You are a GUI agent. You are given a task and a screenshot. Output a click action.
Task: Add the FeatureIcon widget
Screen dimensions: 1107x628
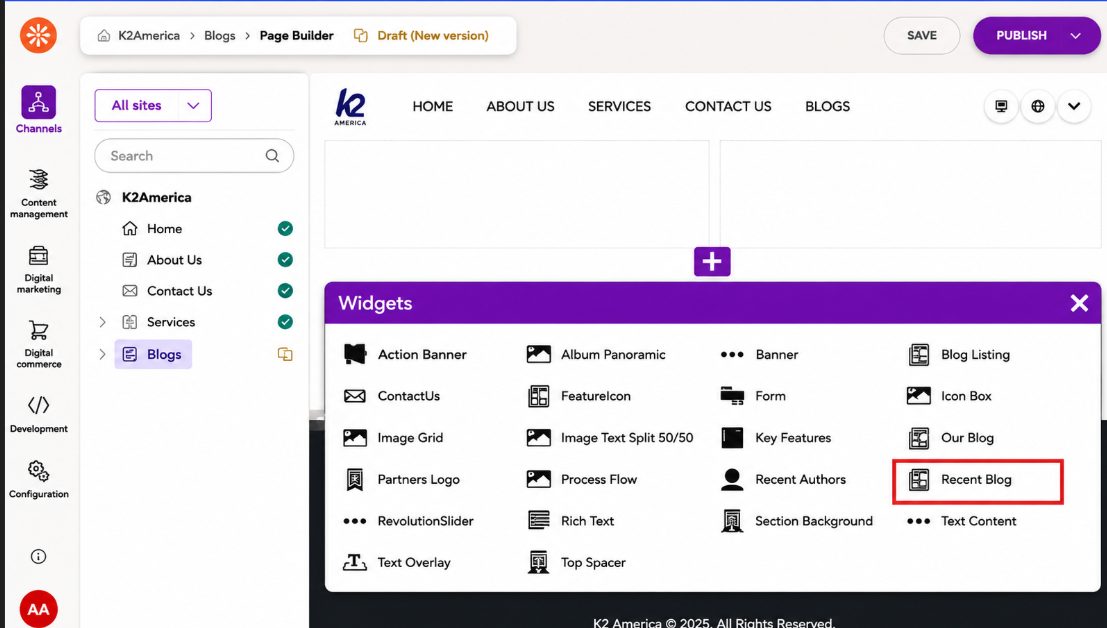[x=580, y=396]
